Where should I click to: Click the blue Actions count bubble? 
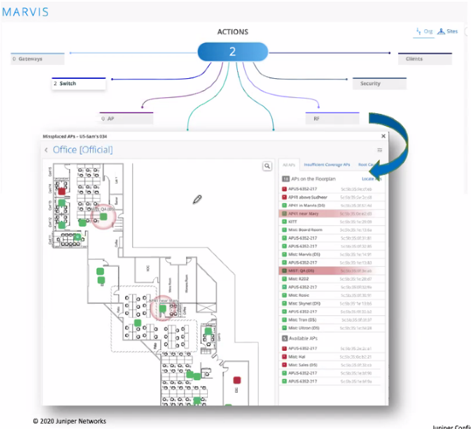click(233, 52)
